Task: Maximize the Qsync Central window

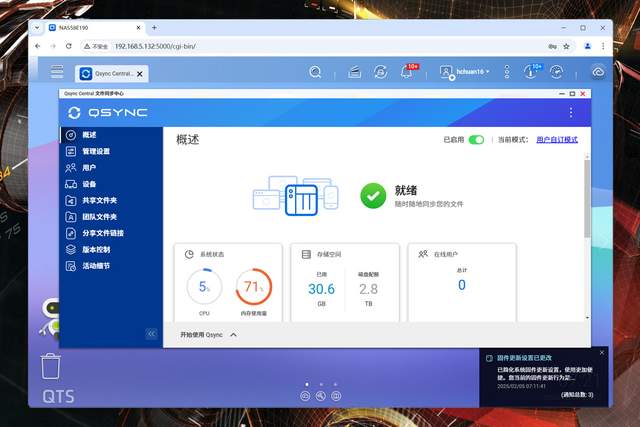Action: [572, 93]
